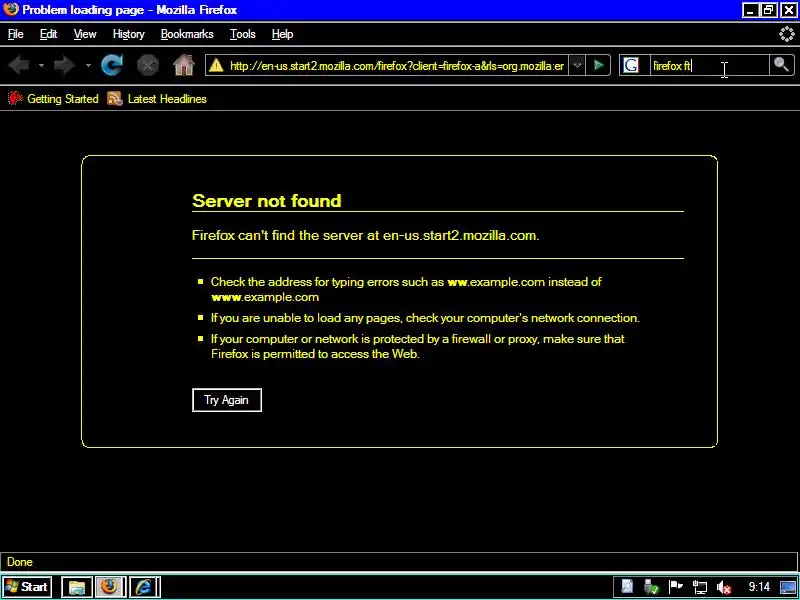Click the 'Done' status bar text
Viewport: 800px width, 600px height.
coord(20,562)
